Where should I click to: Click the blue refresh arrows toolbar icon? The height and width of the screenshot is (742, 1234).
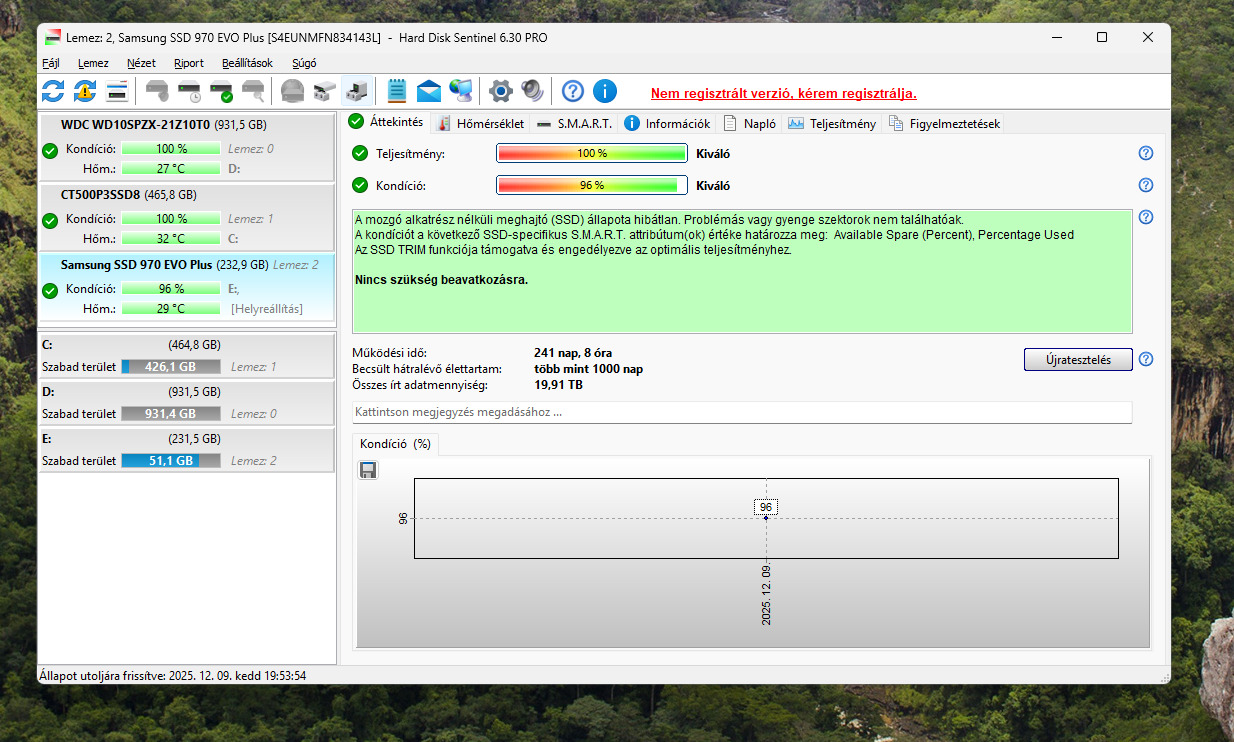(x=53, y=91)
